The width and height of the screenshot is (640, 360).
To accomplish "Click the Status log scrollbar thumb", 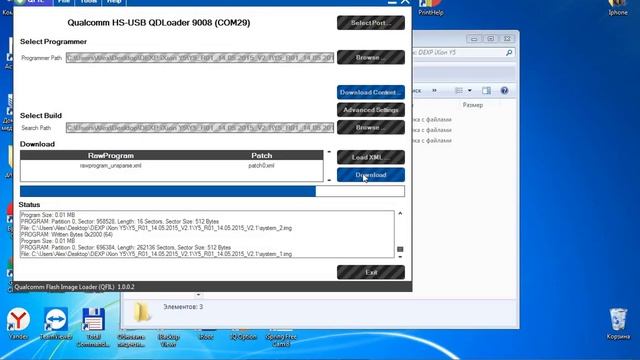I will pyautogui.click(x=400, y=249).
